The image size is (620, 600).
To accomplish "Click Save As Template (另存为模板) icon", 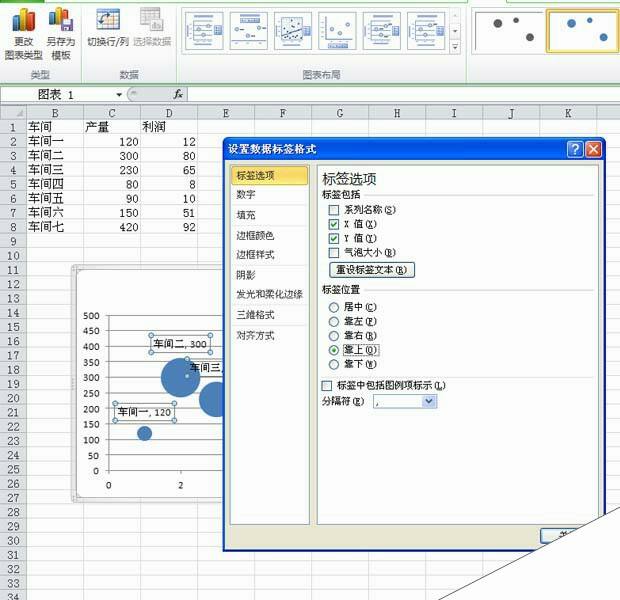I will [x=60, y=34].
